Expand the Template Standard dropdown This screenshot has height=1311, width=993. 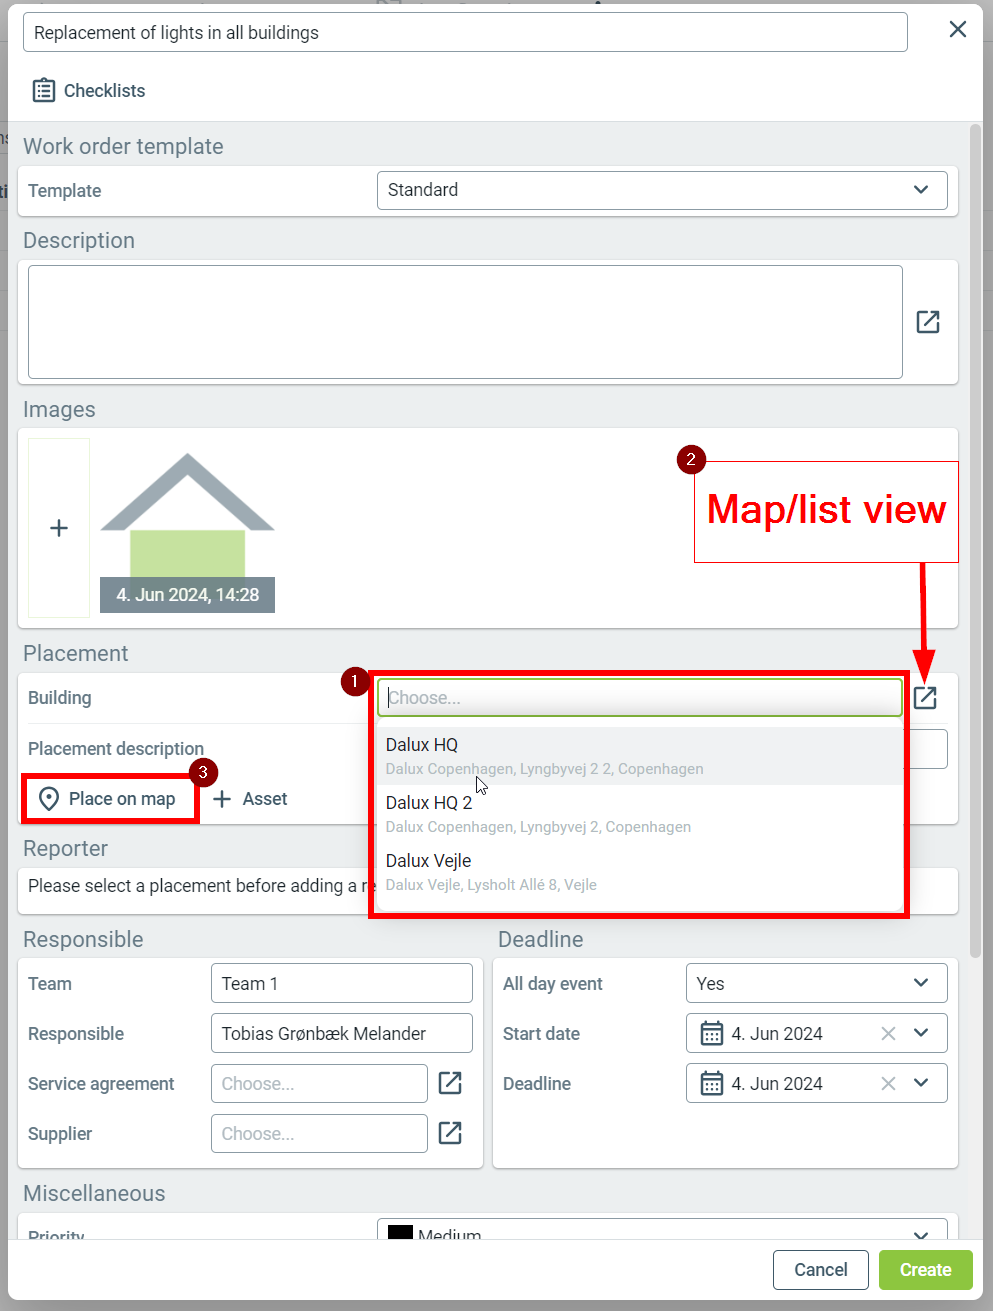pyautogui.click(x=920, y=190)
